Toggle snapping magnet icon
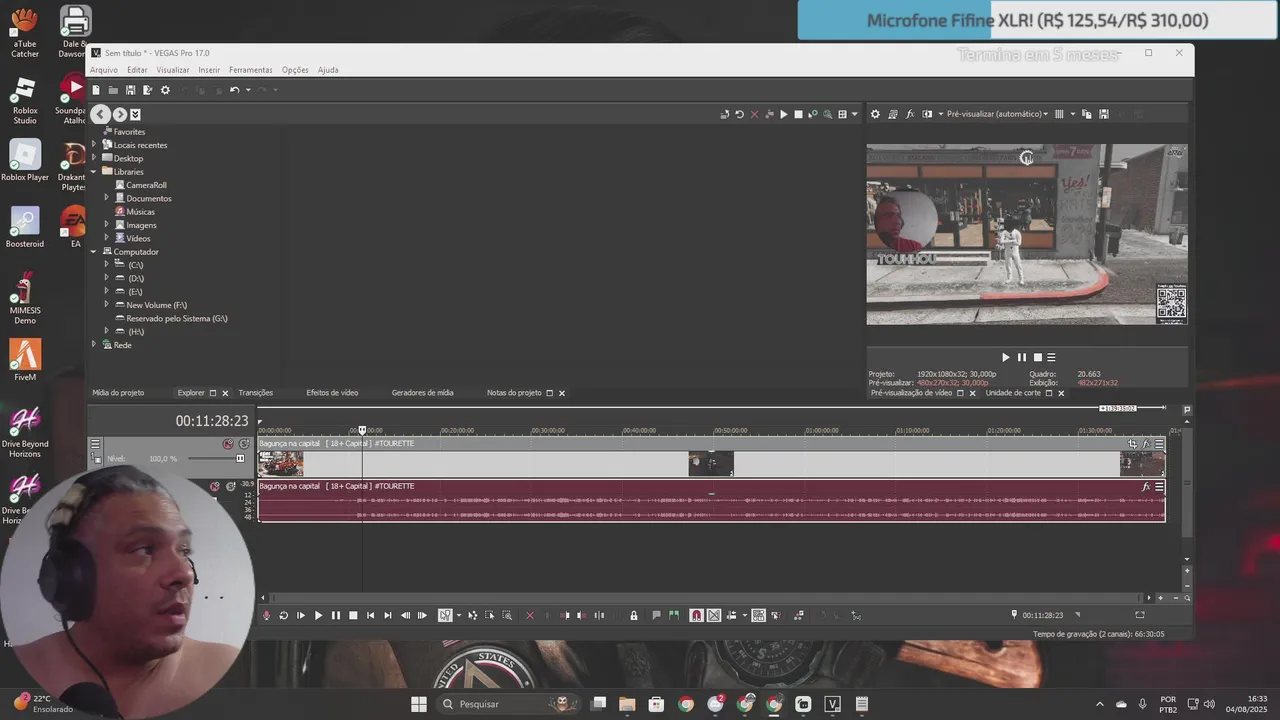This screenshot has height=720, width=1280. click(x=697, y=616)
